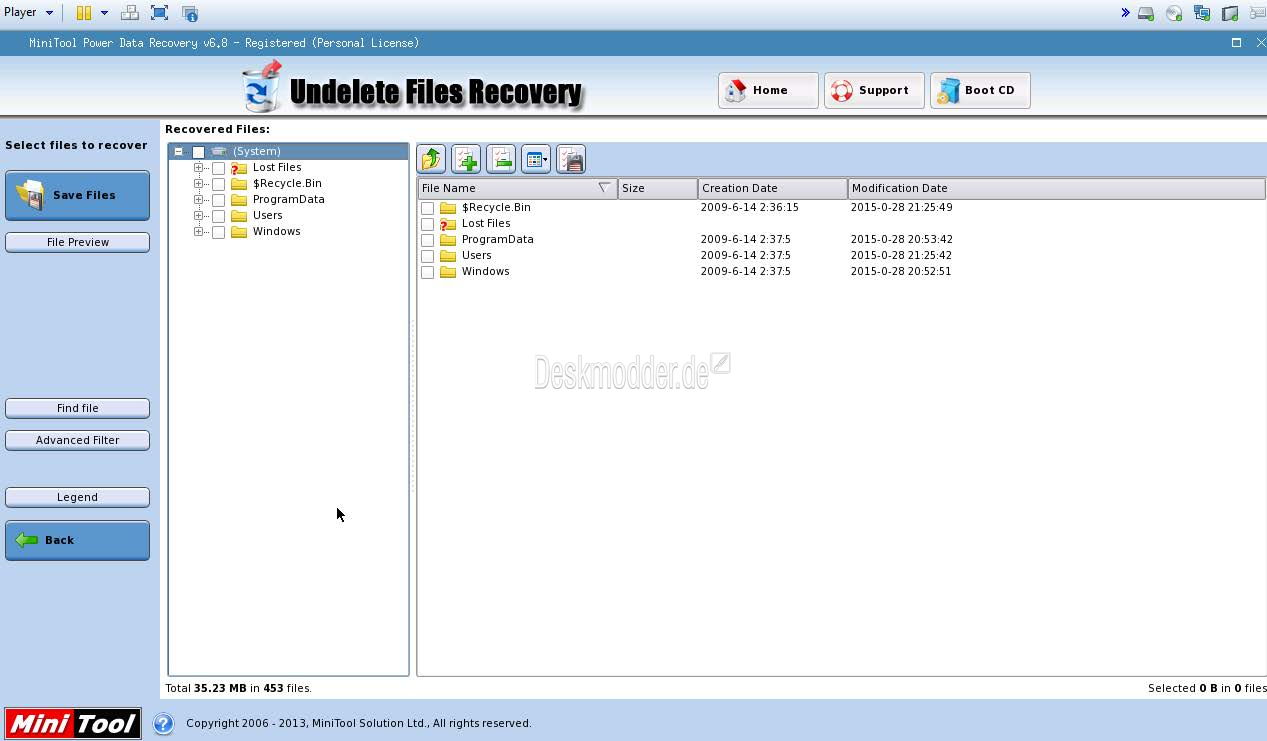Go Back with the green arrow button
1267x741 pixels.
77,540
